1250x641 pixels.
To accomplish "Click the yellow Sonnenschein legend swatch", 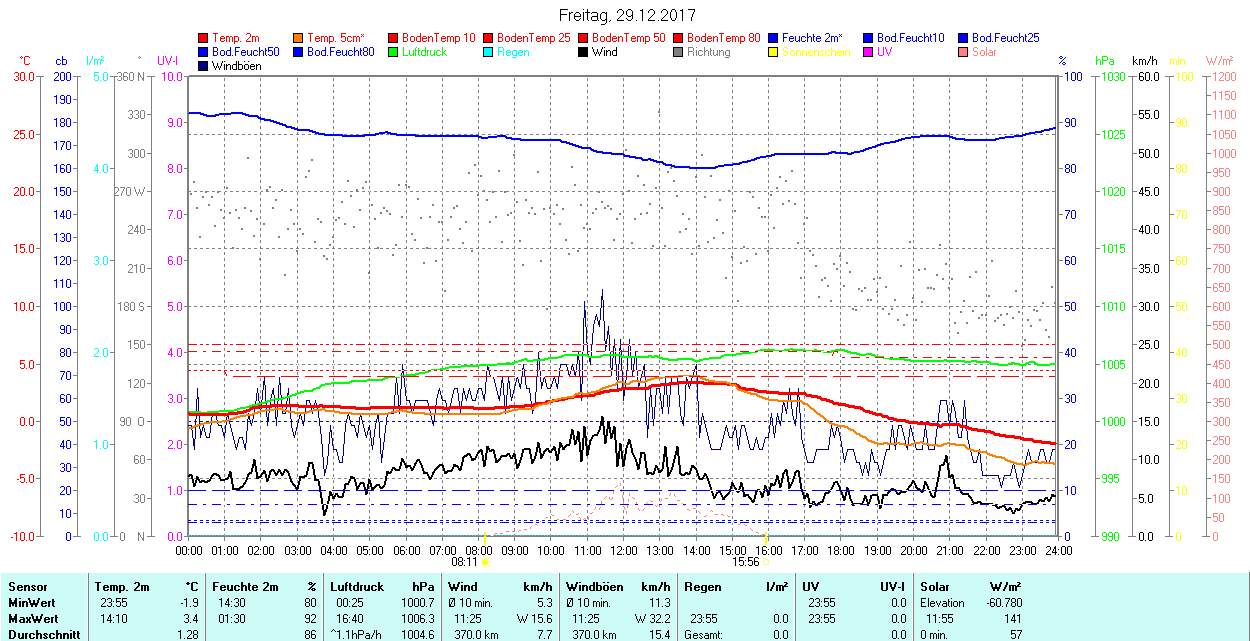I will [x=774, y=52].
